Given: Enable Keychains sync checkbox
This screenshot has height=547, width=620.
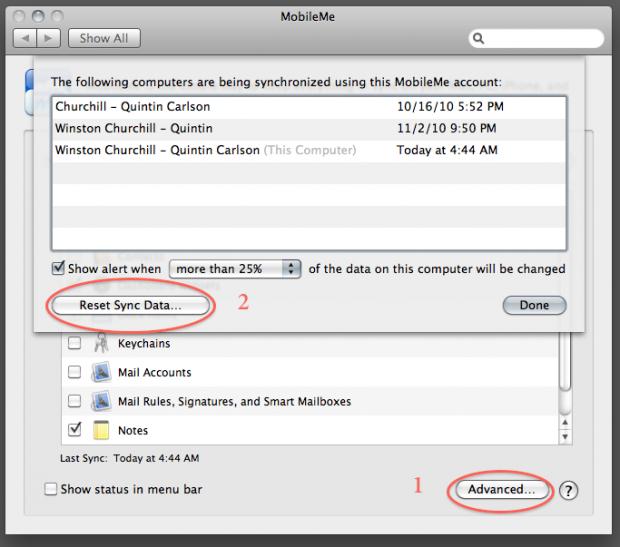Looking at the screenshot, I should click(x=74, y=344).
